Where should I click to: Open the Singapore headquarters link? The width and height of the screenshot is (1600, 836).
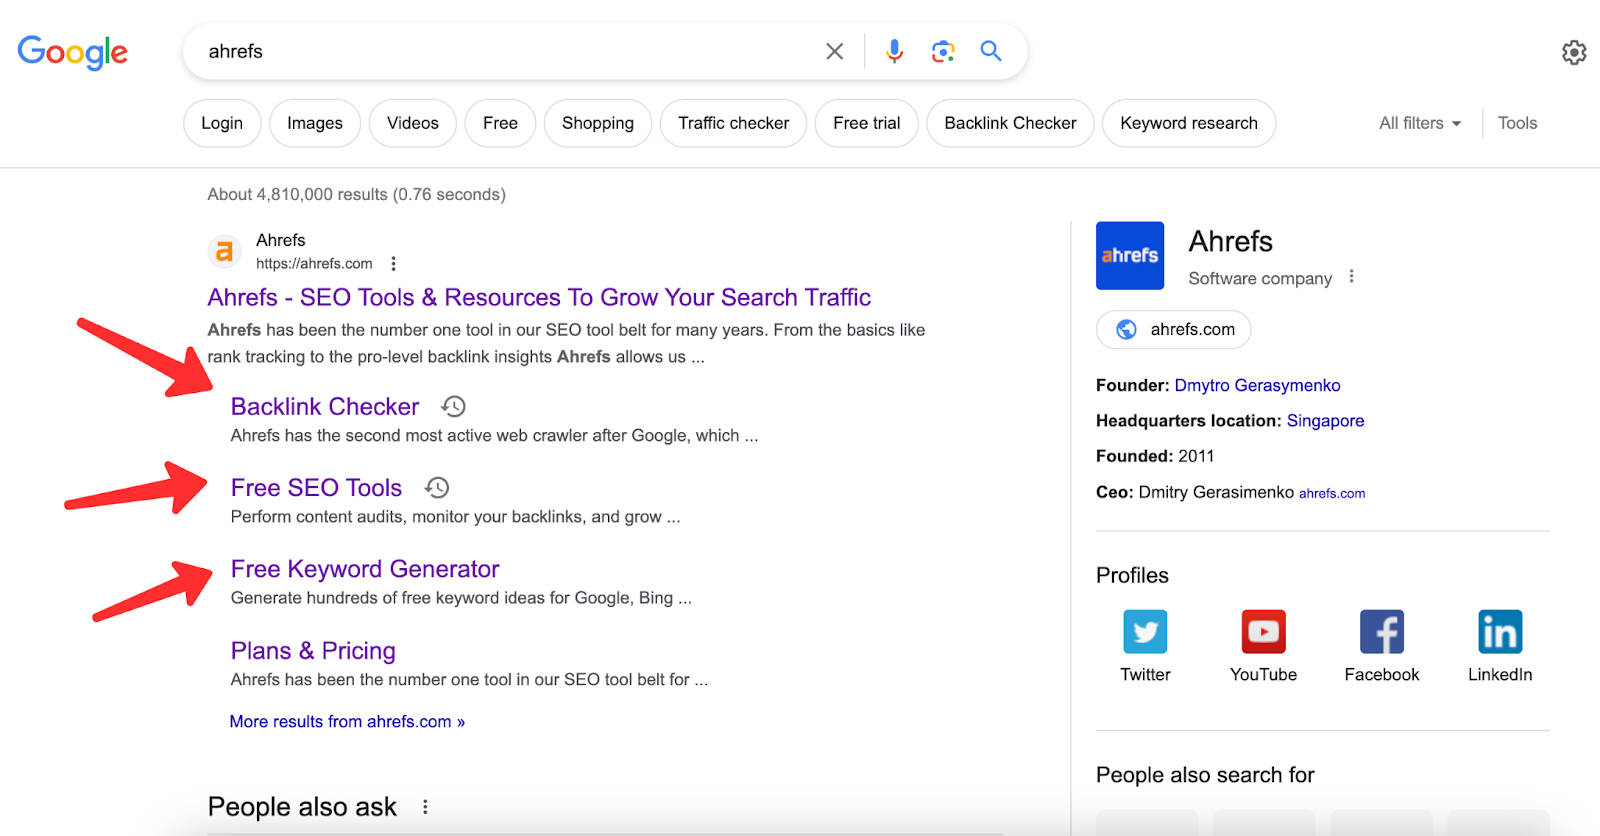click(x=1325, y=420)
